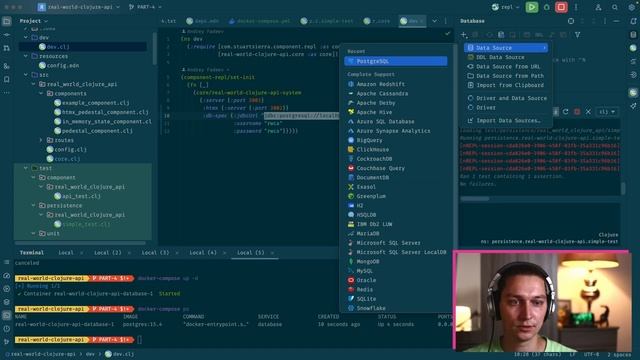Image resolution: width=640 pixels, height=360 pixels.
Task: Open the Code With Me user icon
Action: pos(598,7)
